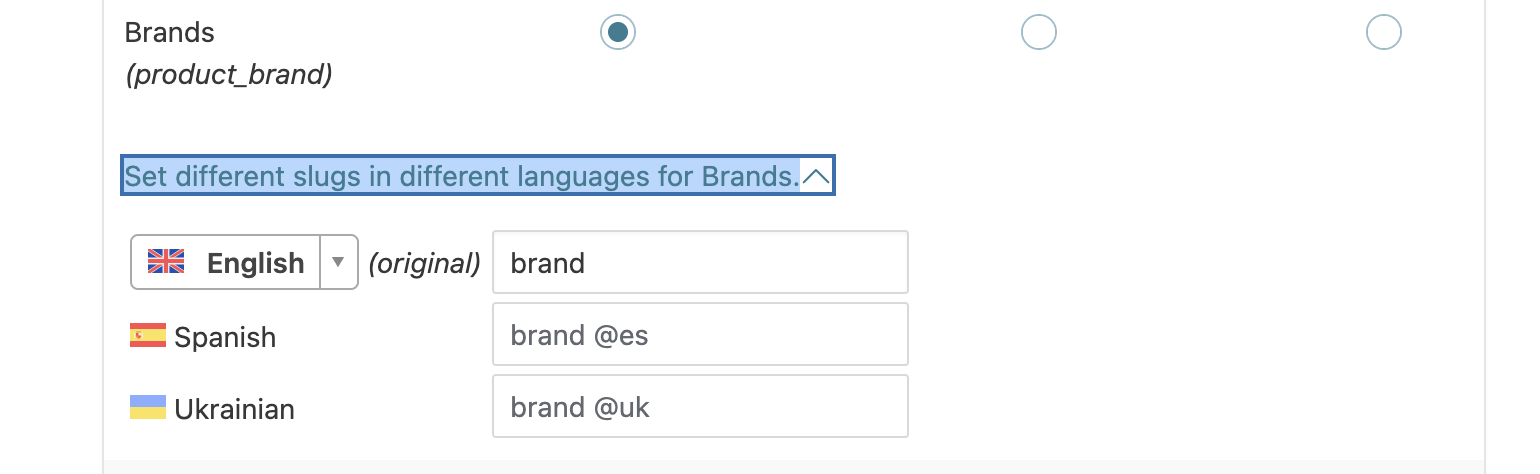Click the (product_brand) taxonomy slug text

coord(229,75)
